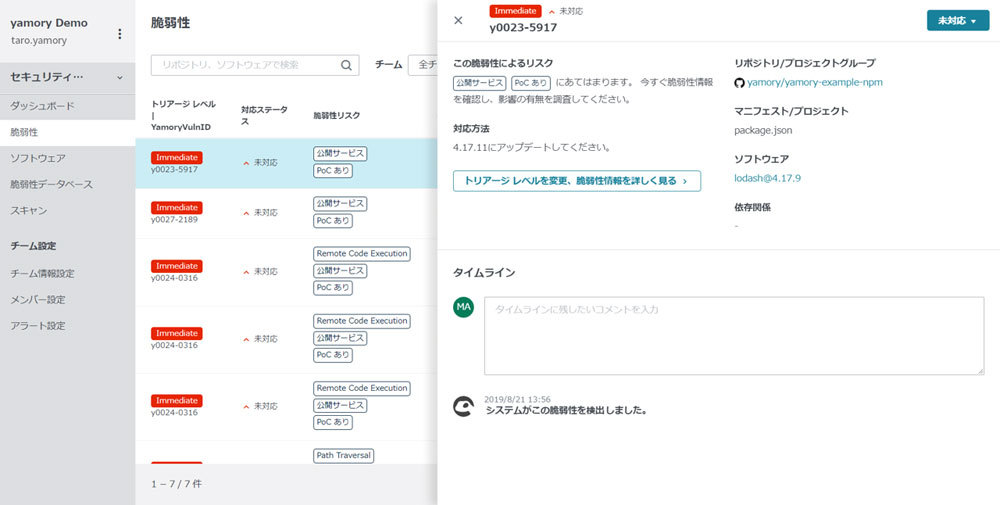This screenshot has height=505, width=1000.
Task: Select スキャン from the sidebar
Action: tap(28, 211)
